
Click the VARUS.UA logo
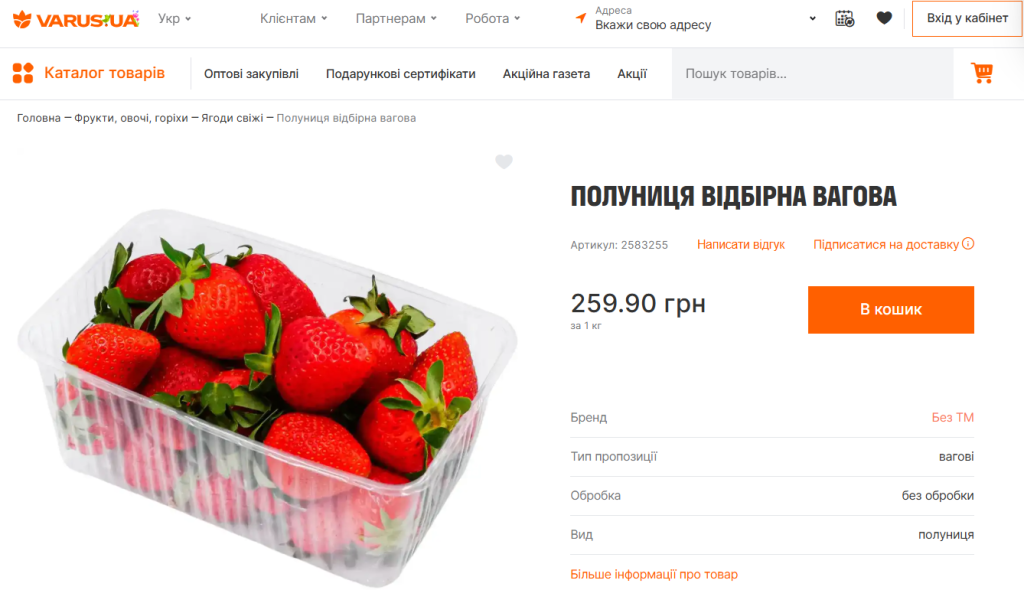76,19
